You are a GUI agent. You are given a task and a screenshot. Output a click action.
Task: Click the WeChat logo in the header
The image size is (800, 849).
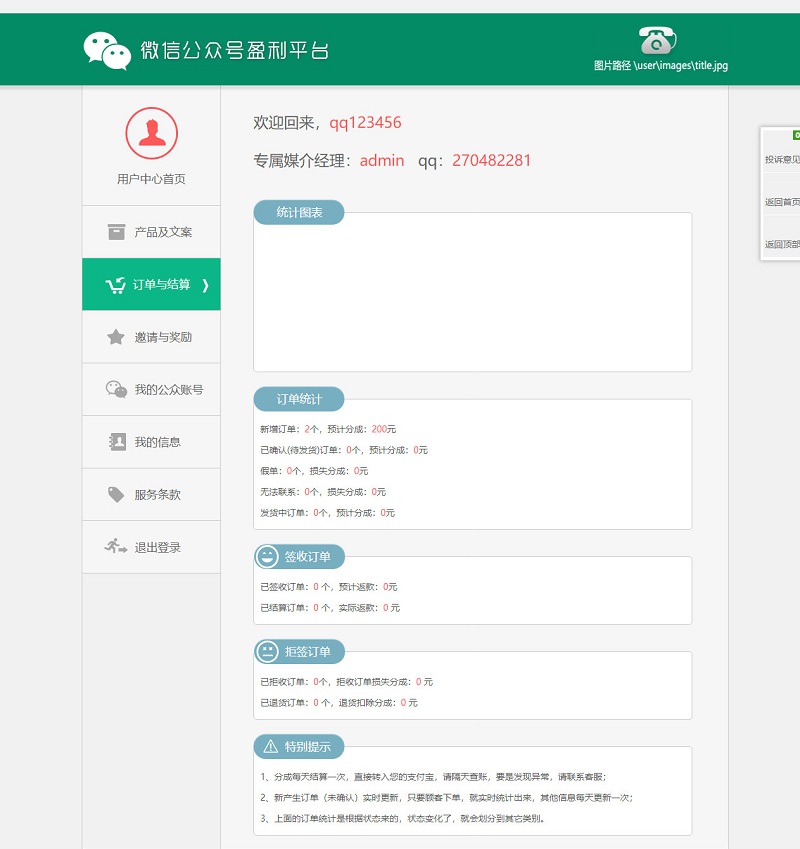[x=105, y=47]
